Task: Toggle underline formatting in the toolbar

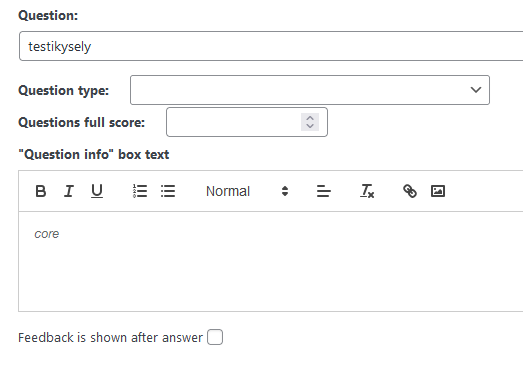Action: pyautogui.click(x=97, y=191)
